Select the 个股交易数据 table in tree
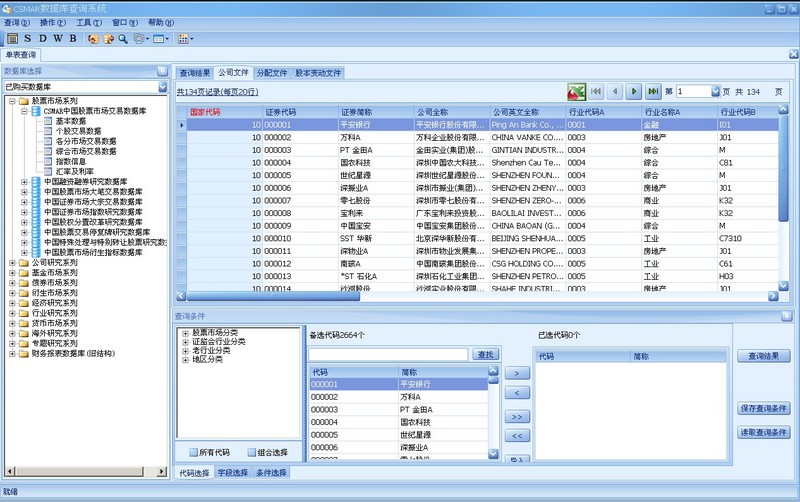Viewport: 800px width, 502px height. [x=78, y=131]
